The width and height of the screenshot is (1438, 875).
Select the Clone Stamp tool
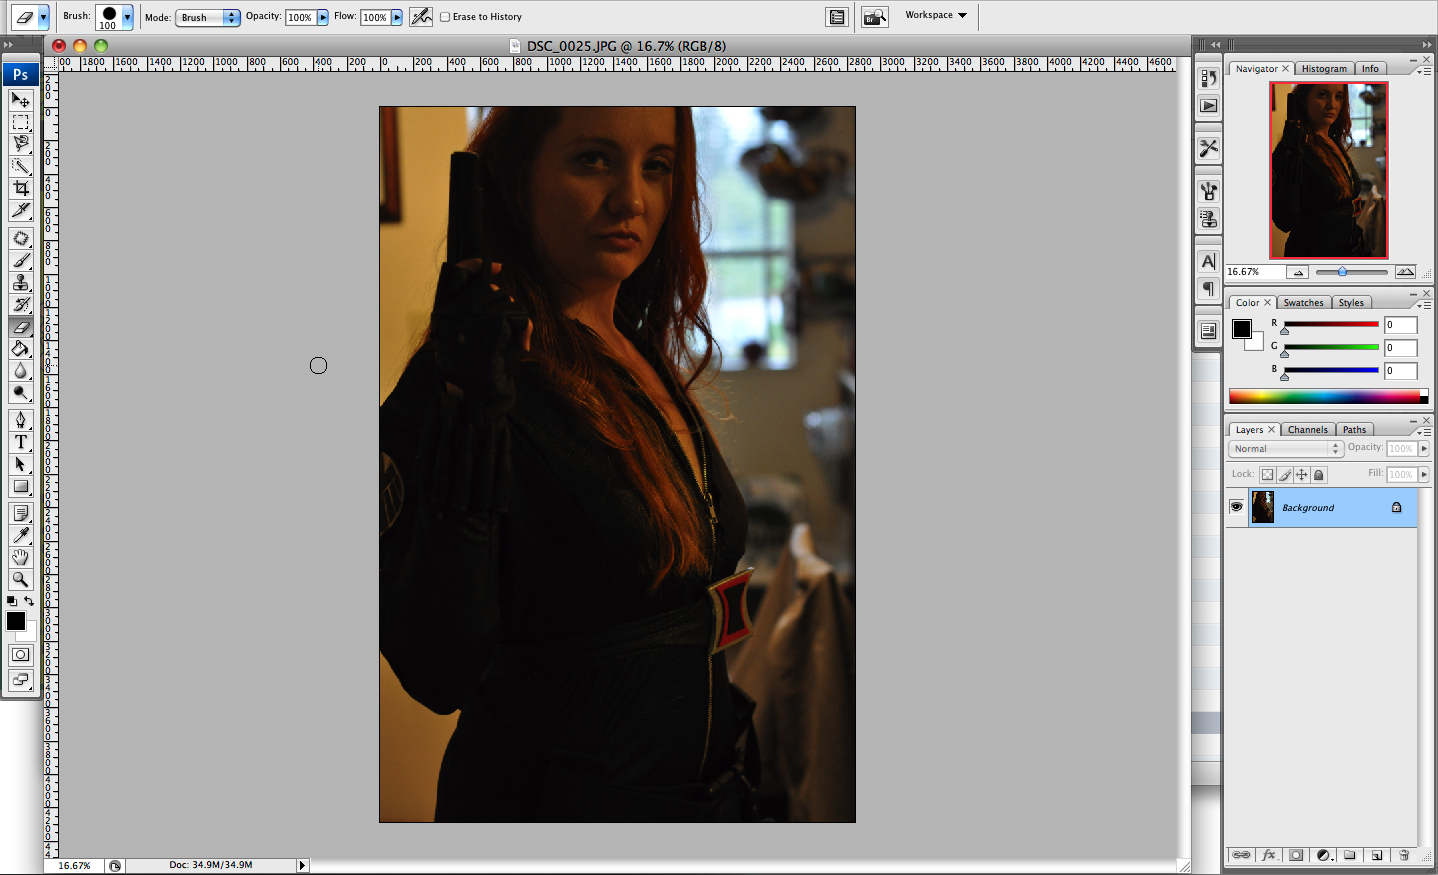[x=20, y=283]
